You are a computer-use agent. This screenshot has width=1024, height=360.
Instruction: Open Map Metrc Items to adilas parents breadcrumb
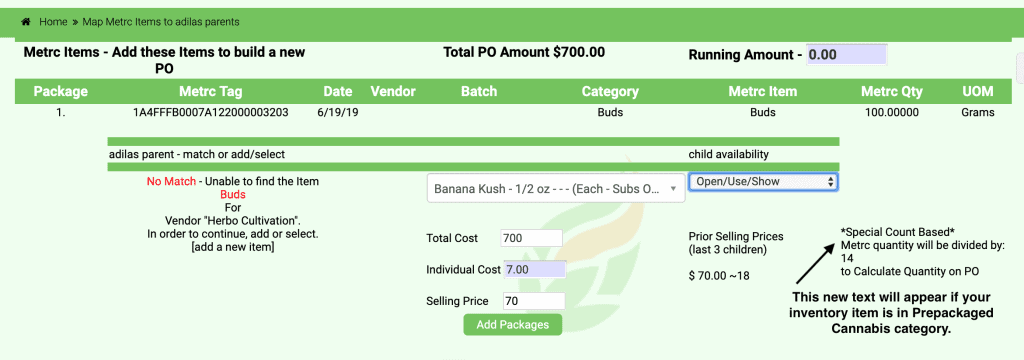(161, 22)
